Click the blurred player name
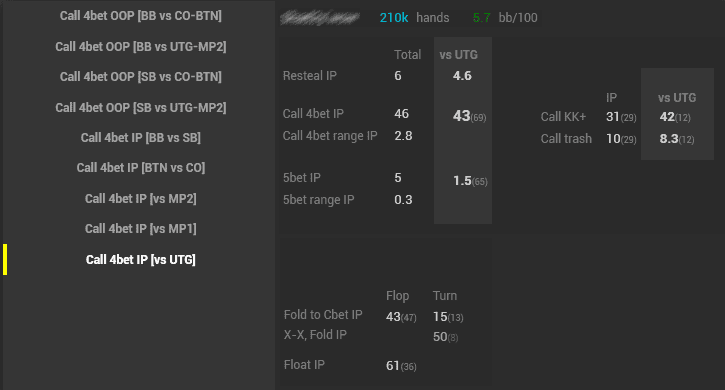 tap(320, 18)
